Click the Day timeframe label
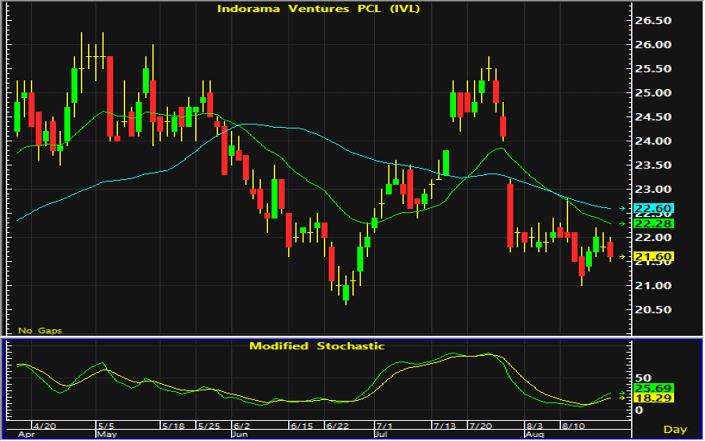This screenshot has width=705, height=441. (675, 429)
